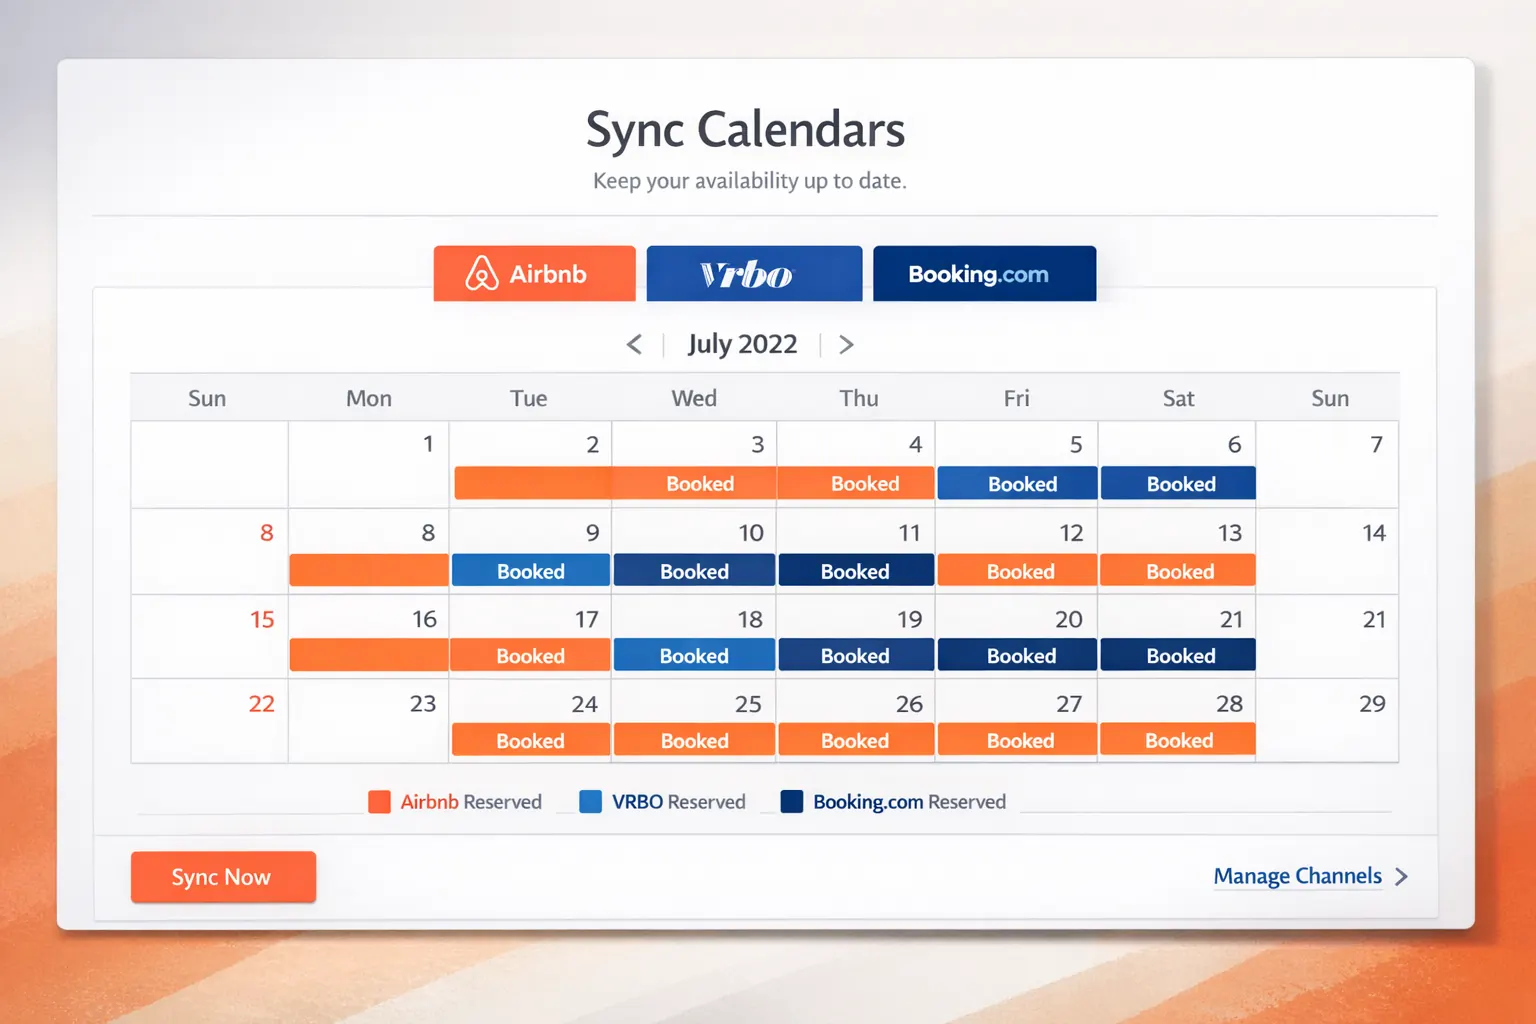Click the chevron beside Manage Channels

click(x=1401, y=877)
